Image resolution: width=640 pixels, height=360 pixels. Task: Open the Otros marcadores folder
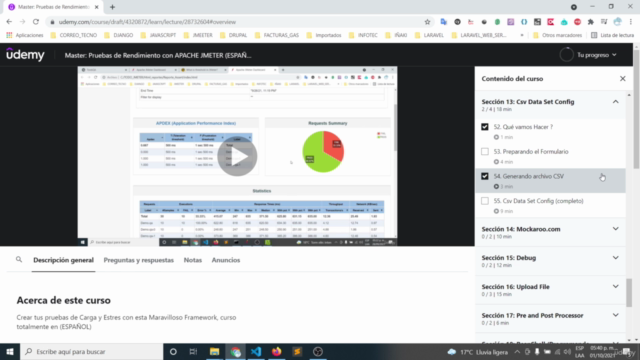tap(558, 35)
